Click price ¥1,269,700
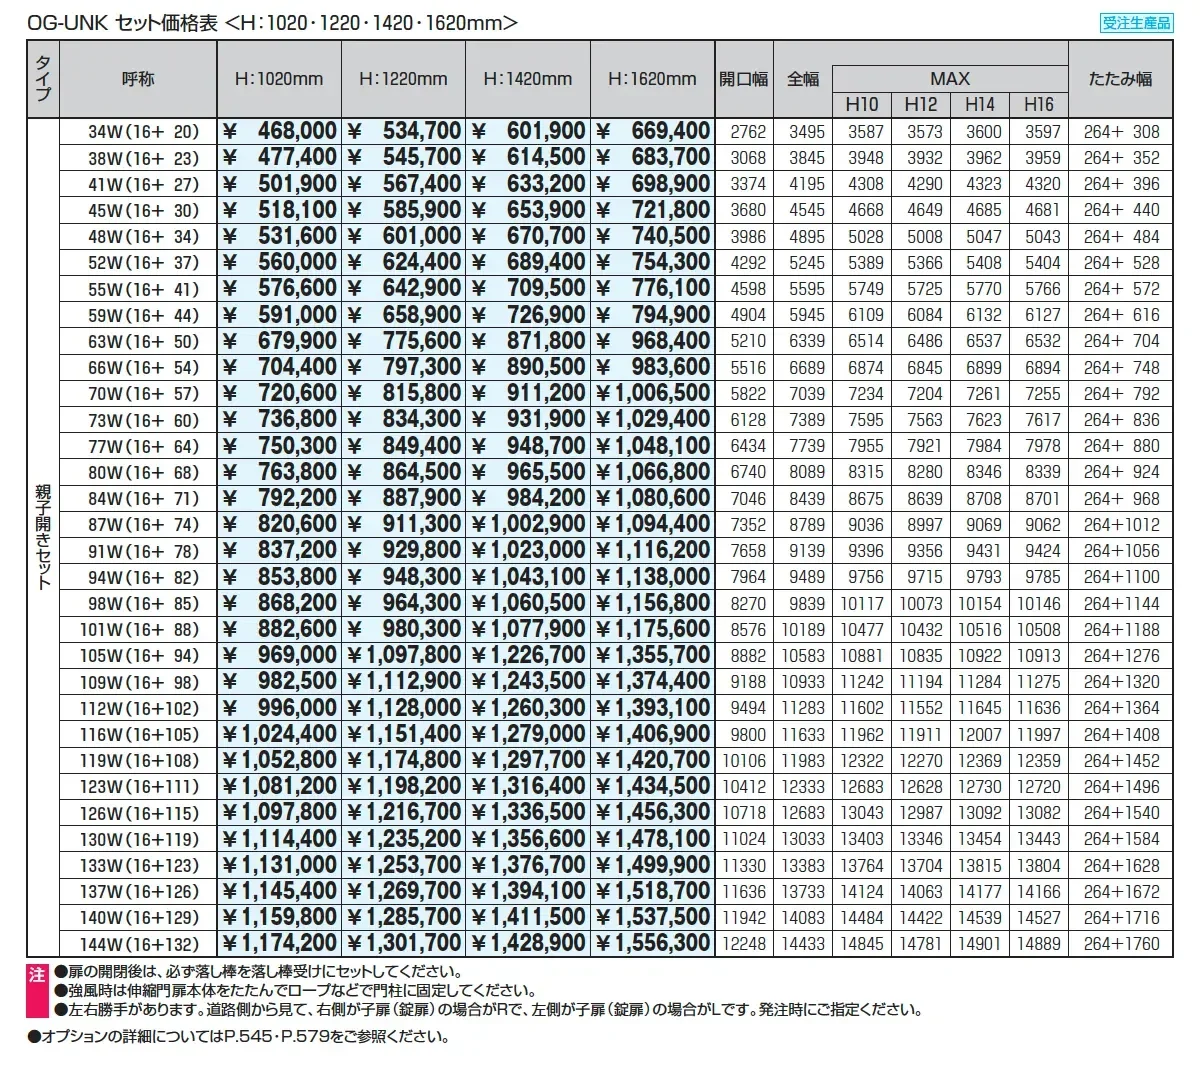 404,891
